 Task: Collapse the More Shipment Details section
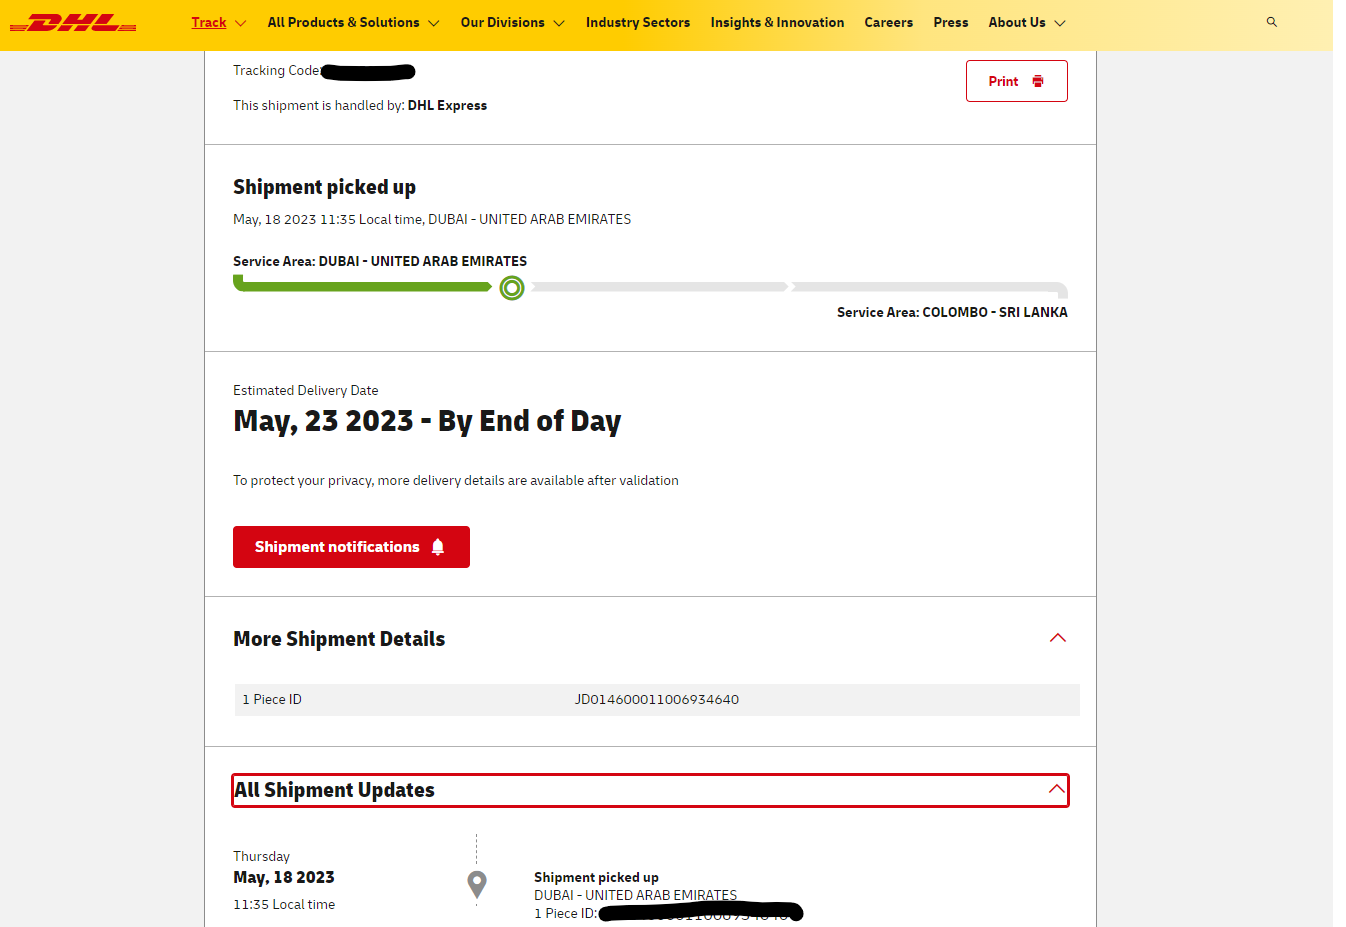point(1058,638)
